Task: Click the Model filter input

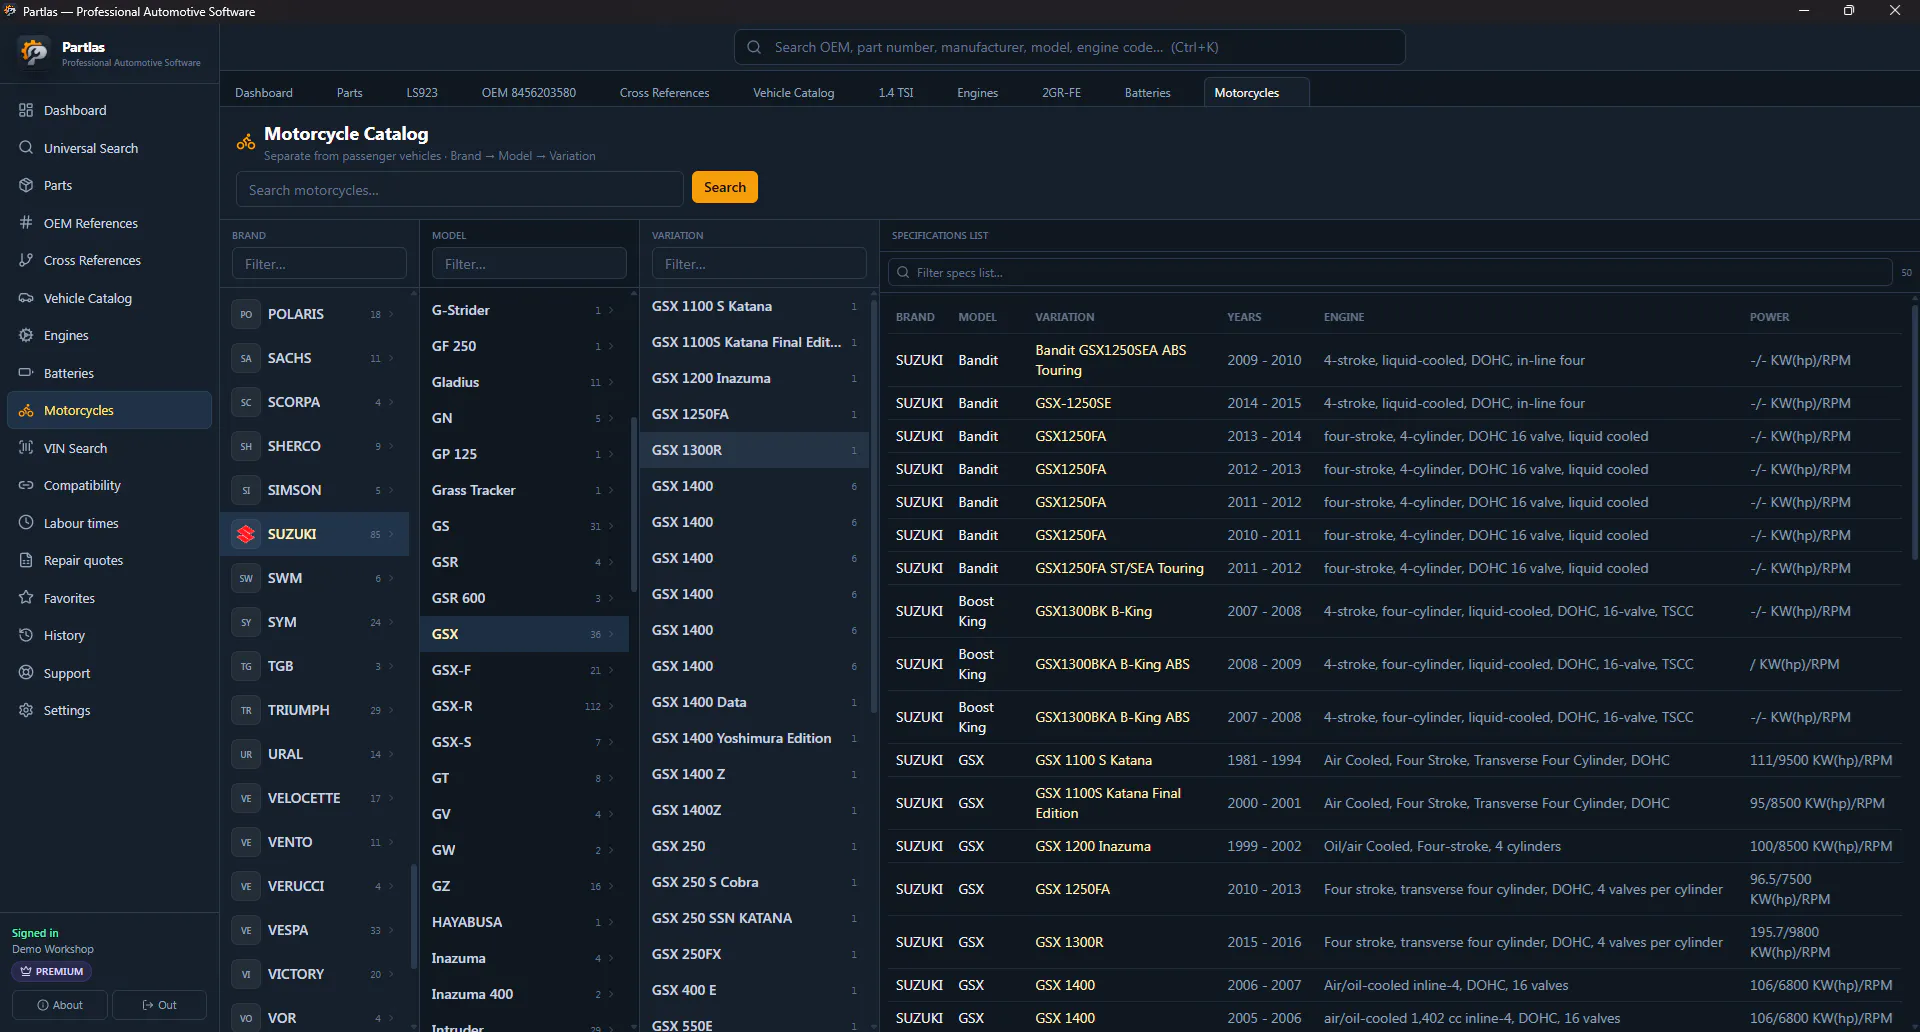Action: [529, 264]
